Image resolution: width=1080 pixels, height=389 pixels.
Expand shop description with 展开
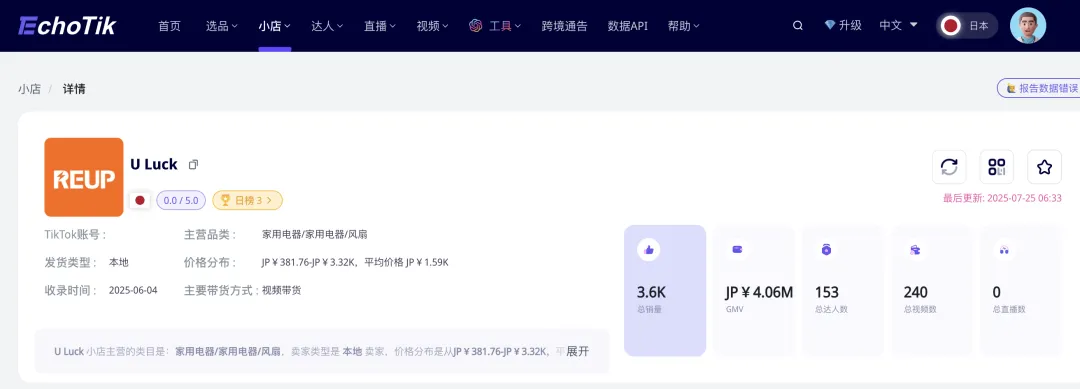pyautogui.click(x=577, y=351)
